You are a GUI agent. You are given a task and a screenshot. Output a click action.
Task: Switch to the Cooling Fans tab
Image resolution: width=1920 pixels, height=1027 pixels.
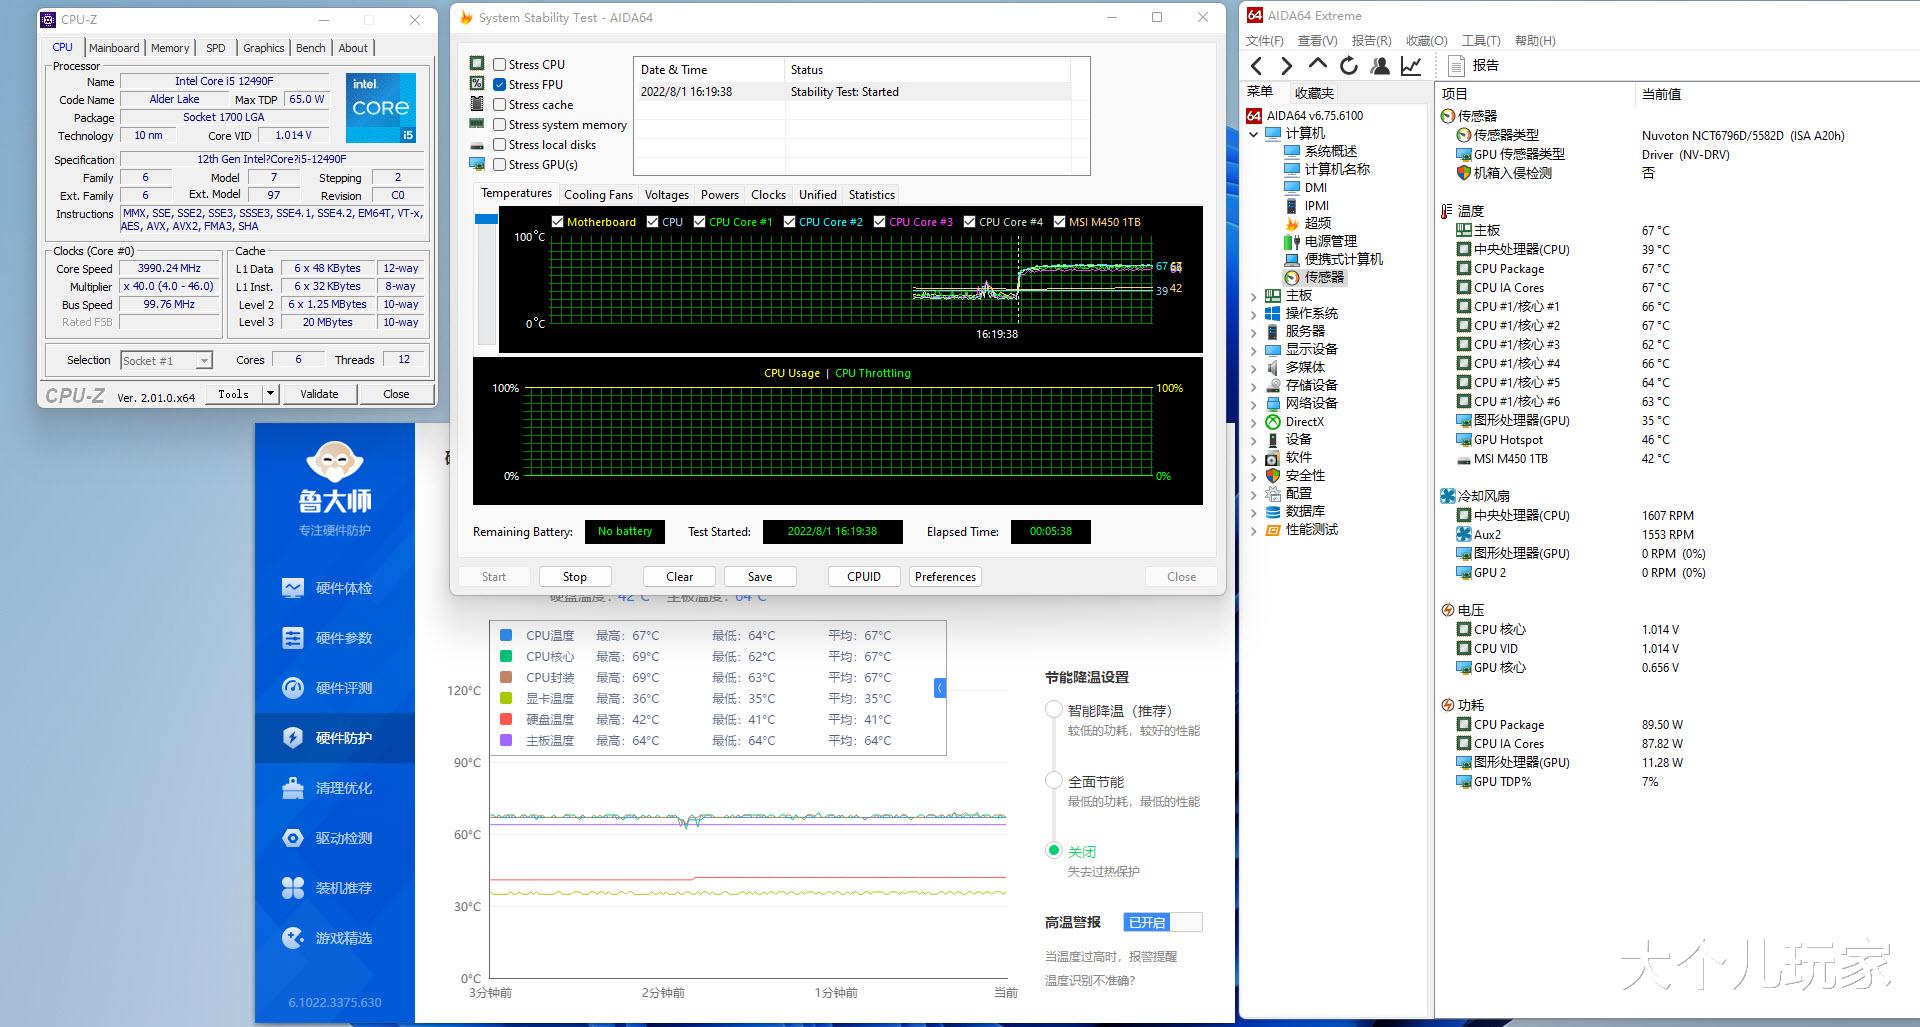click(598, 195)
